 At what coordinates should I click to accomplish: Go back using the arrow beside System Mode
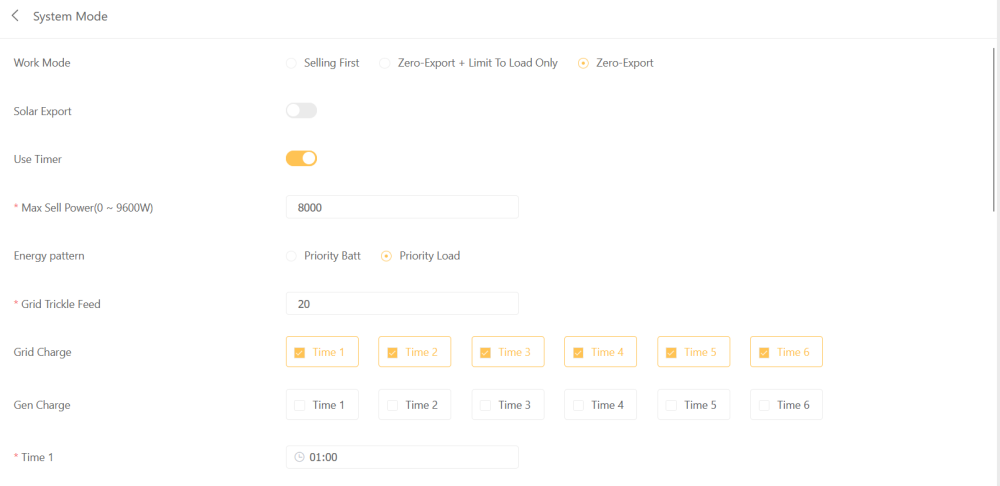15,16
